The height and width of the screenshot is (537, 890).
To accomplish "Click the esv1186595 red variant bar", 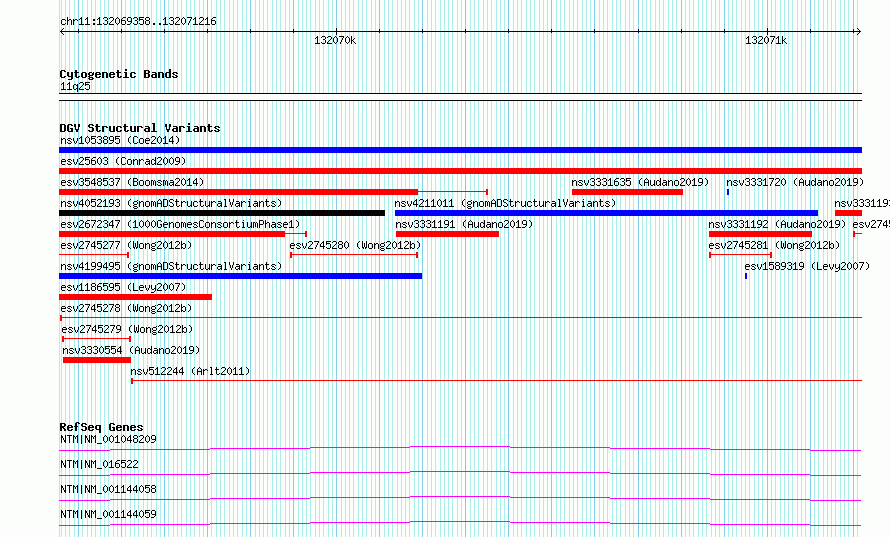I will tap(136, 297).
